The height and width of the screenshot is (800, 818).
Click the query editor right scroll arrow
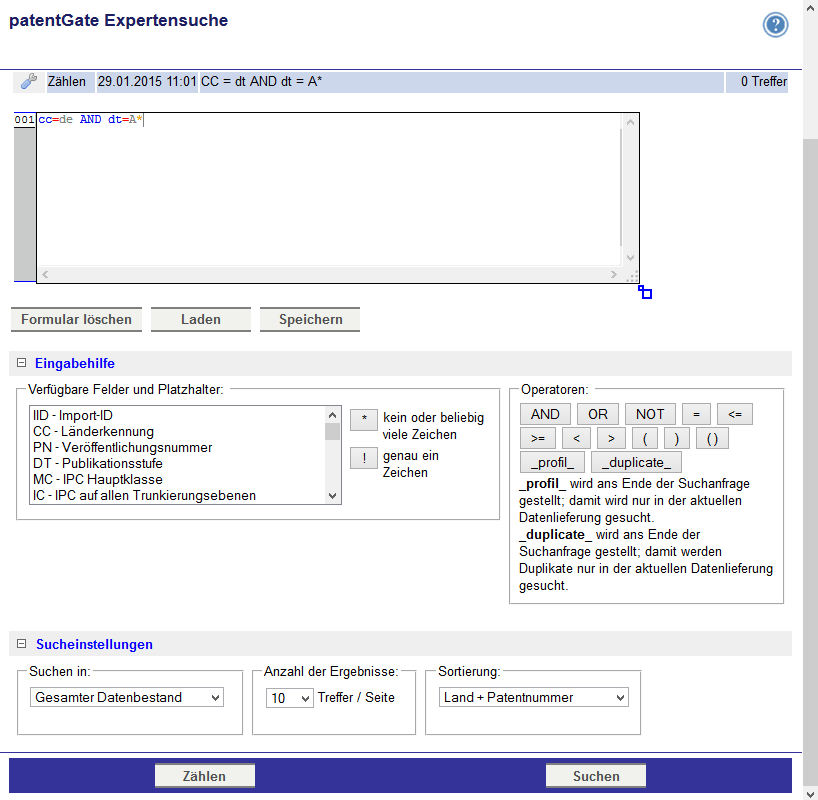[614, 274]
